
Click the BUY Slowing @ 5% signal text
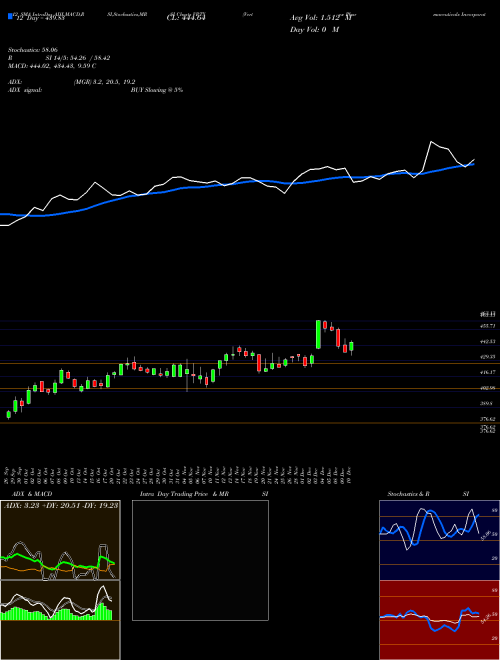pyautogui.click(x=157, y=90)
